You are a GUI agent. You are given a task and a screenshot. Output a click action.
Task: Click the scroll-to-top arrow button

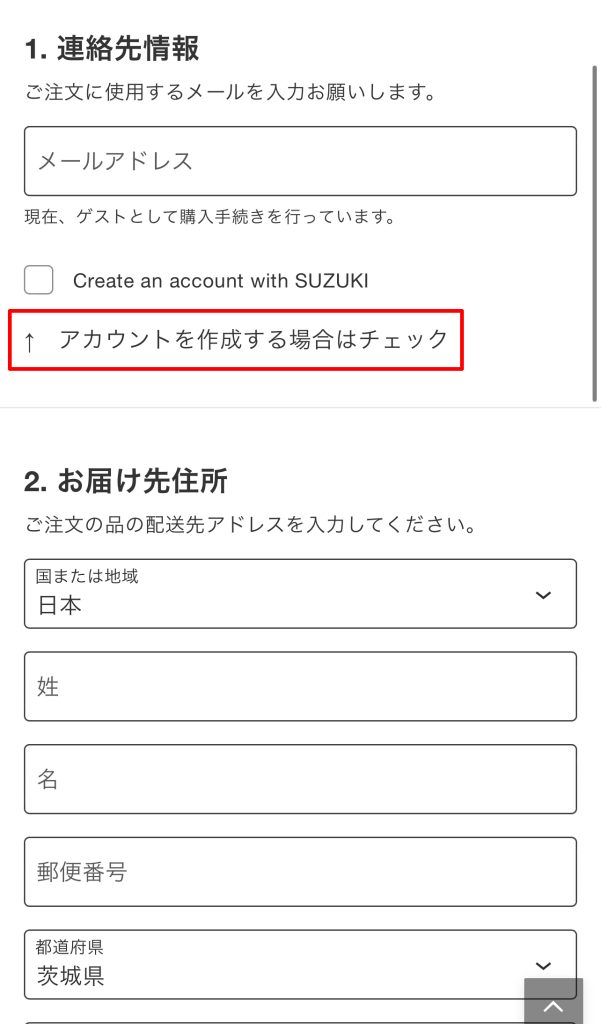(x=553, y=1001)
